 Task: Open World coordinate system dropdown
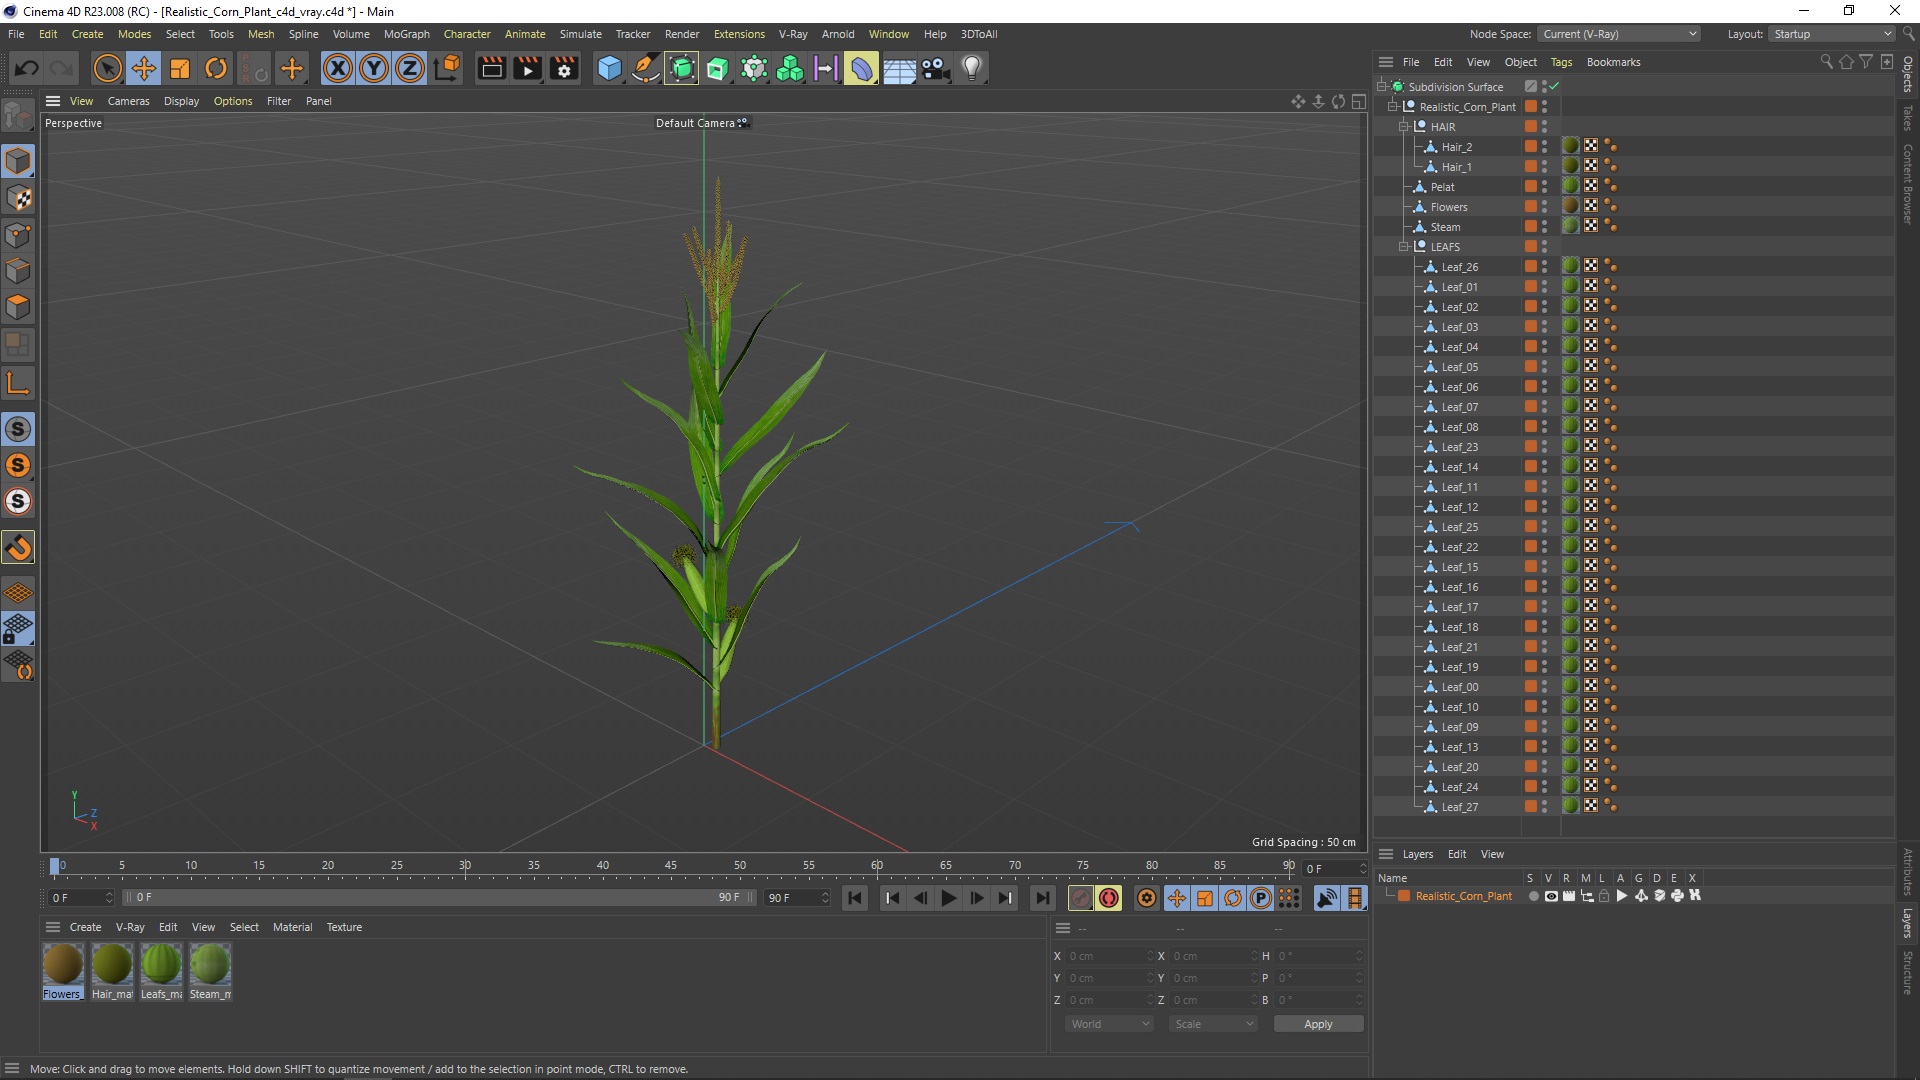1109,1024
